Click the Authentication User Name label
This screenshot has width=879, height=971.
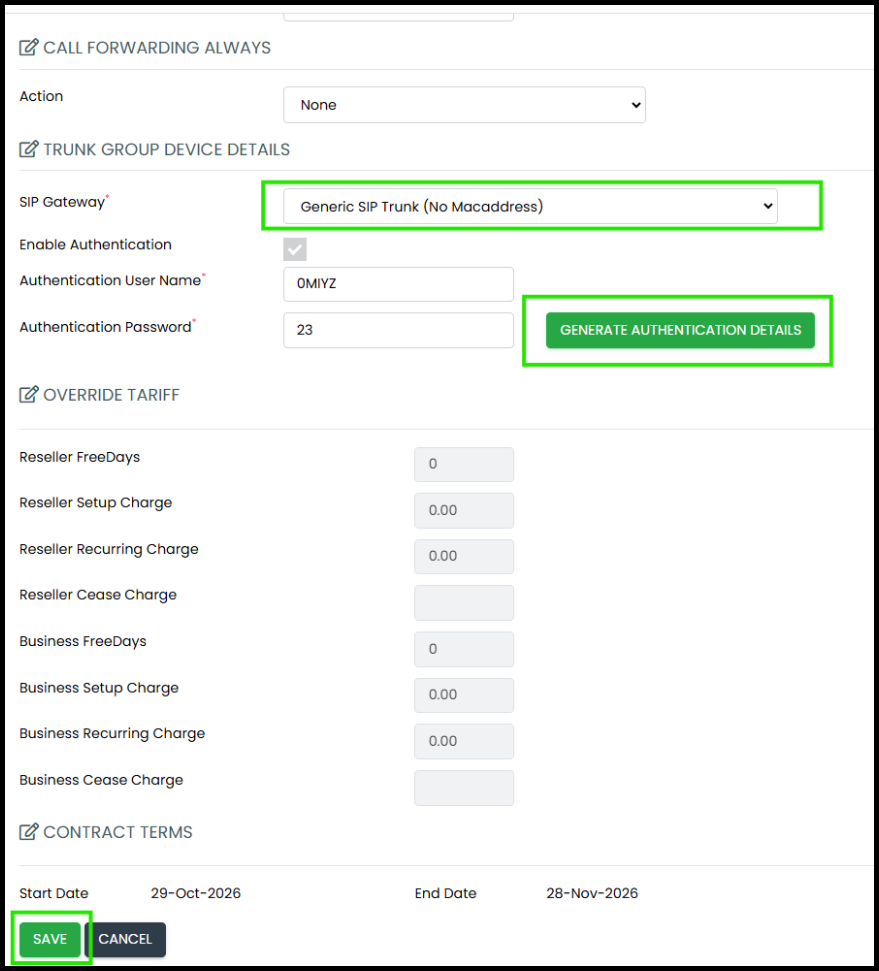coord(110,281)
